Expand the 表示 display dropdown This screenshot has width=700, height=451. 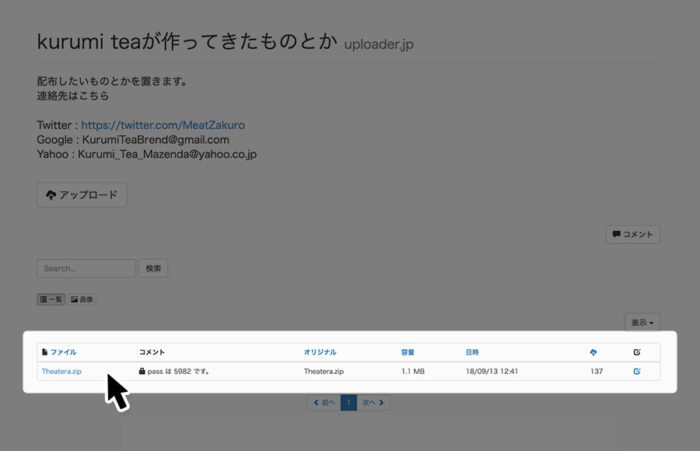point(643,322)
